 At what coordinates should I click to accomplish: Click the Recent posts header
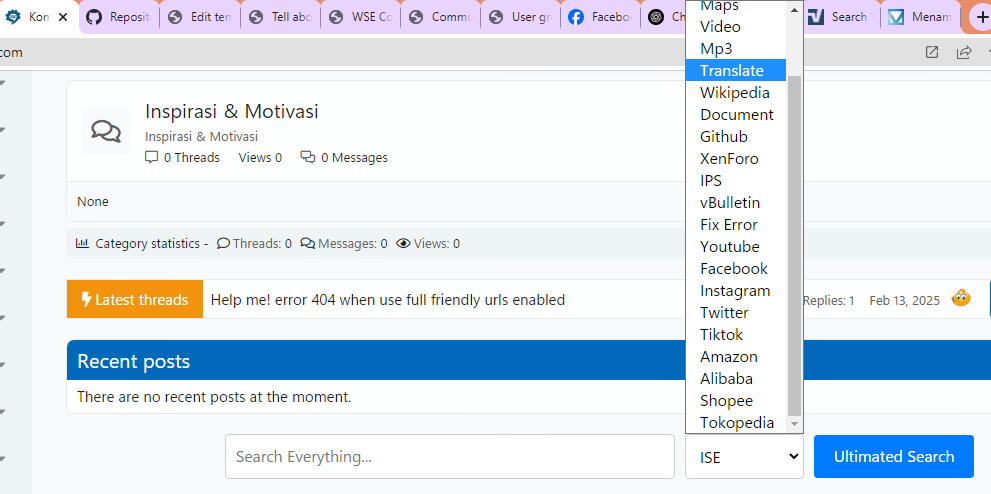(x=133, y=361)
